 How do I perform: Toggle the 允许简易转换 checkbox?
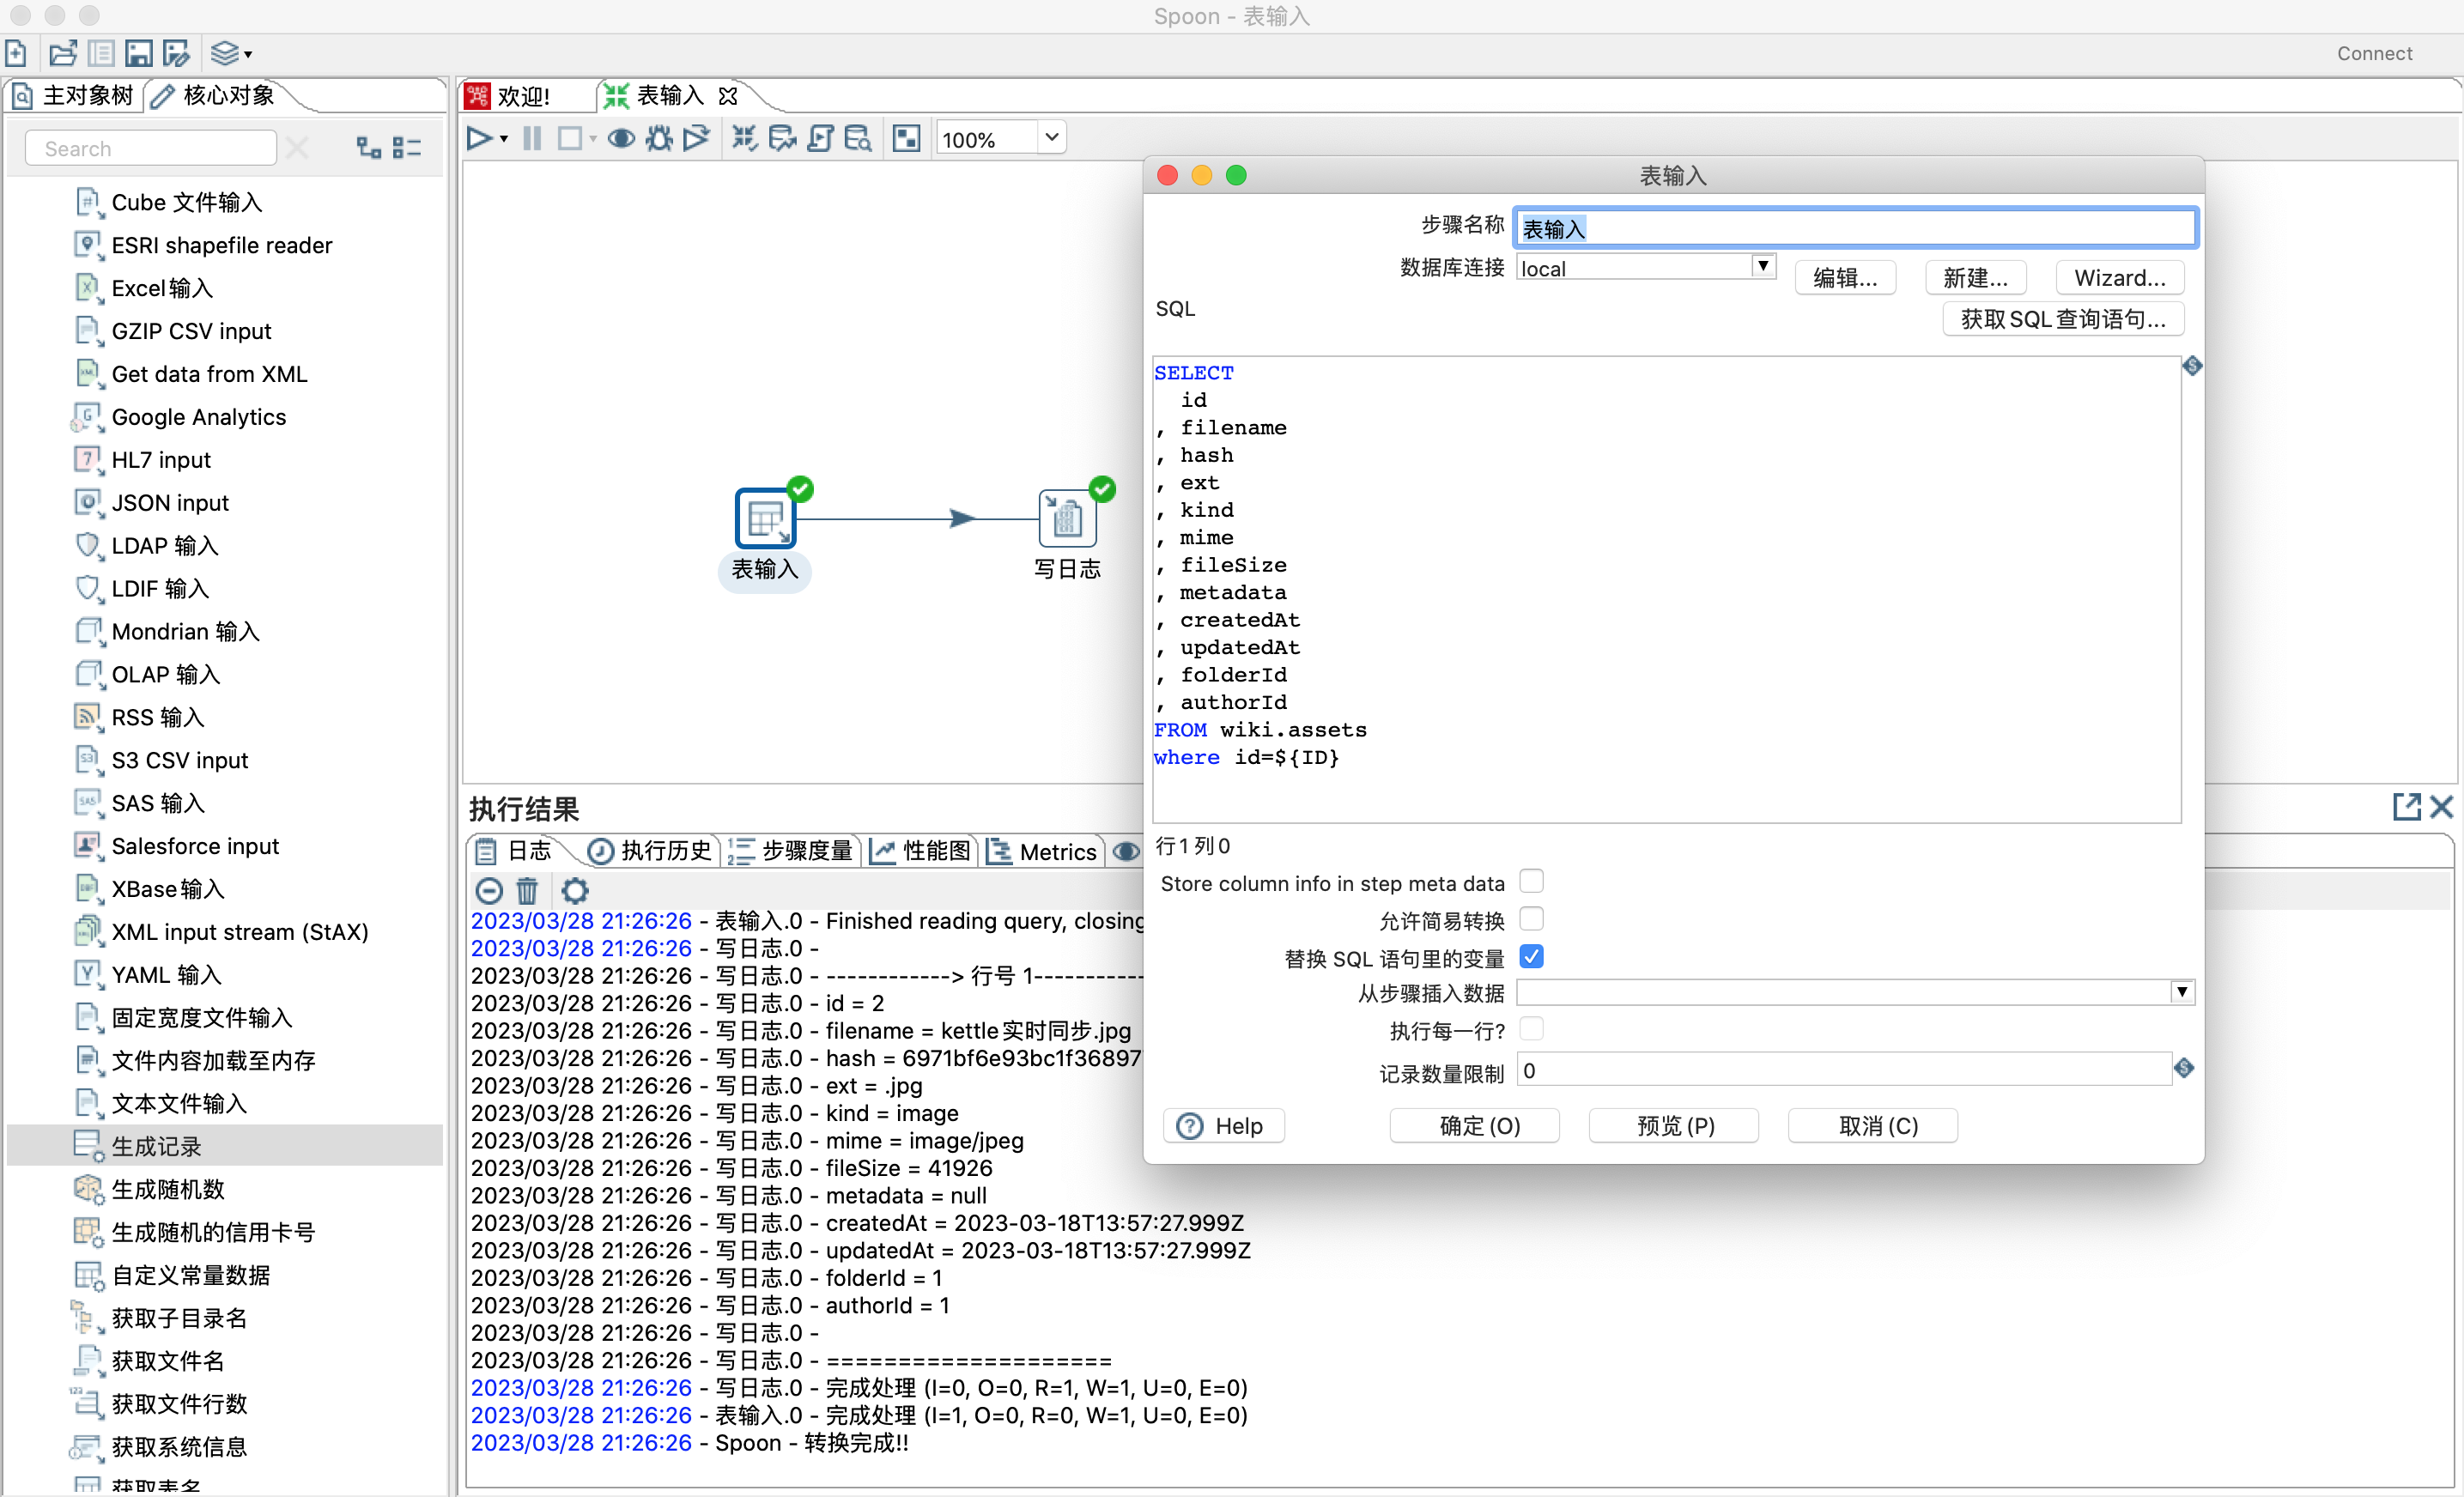coord(1530,918)
